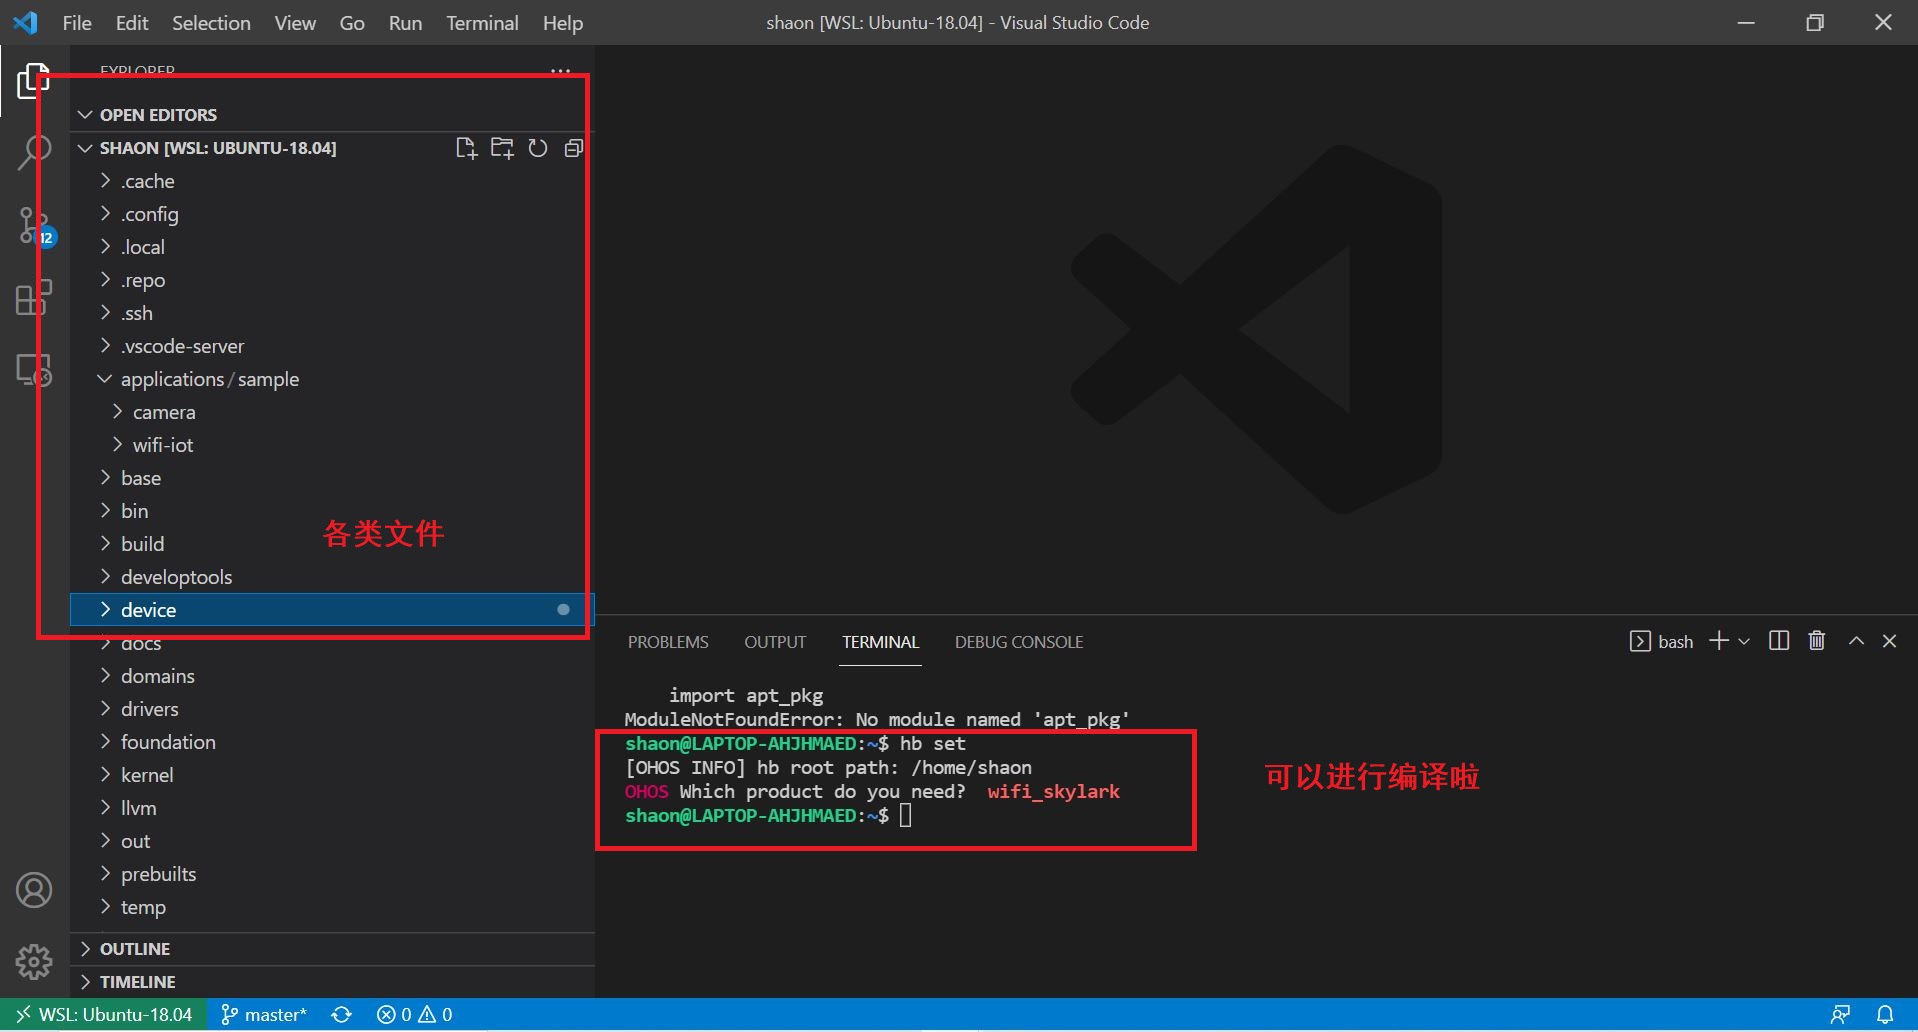Select the device folder
Viewport: 1918px width, 1032px height.
332,610
